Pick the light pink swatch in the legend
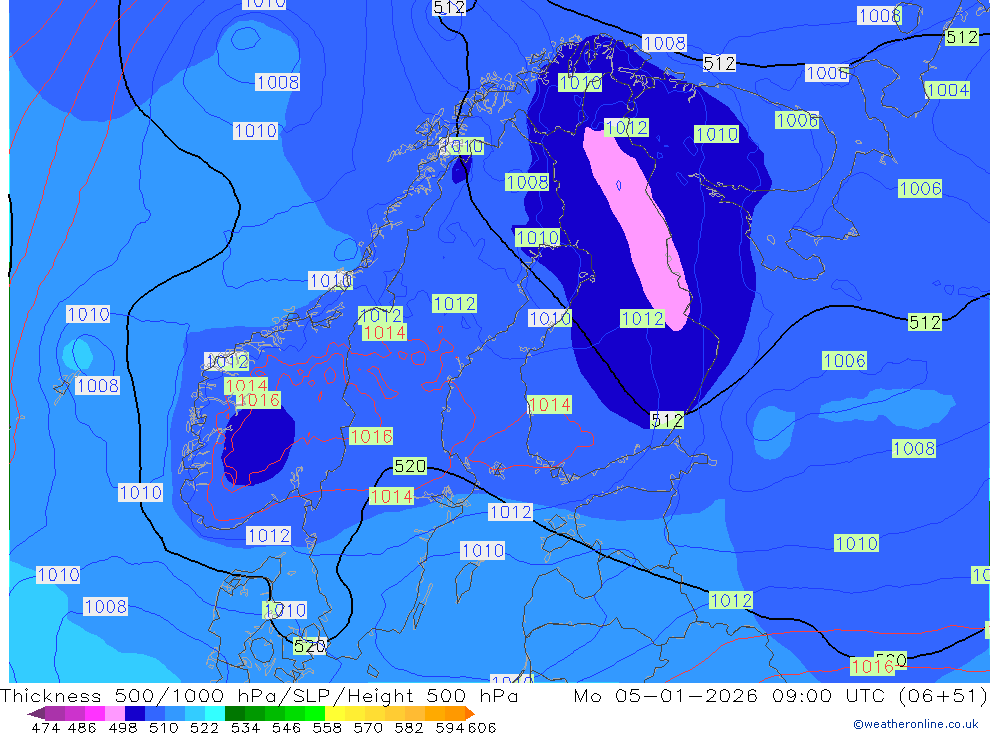 (x=115, y=713)
